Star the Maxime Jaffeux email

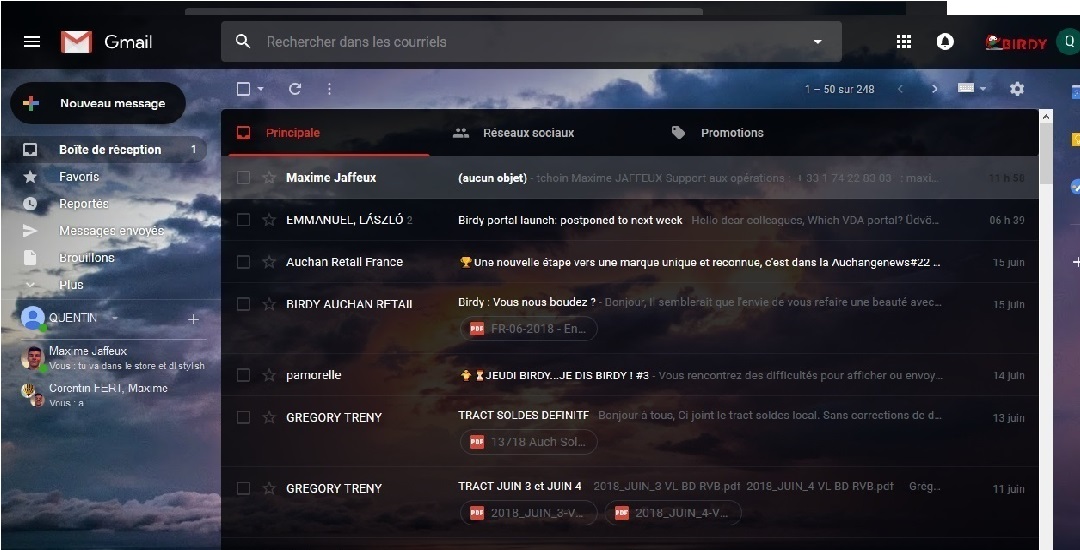coord(269,178)
